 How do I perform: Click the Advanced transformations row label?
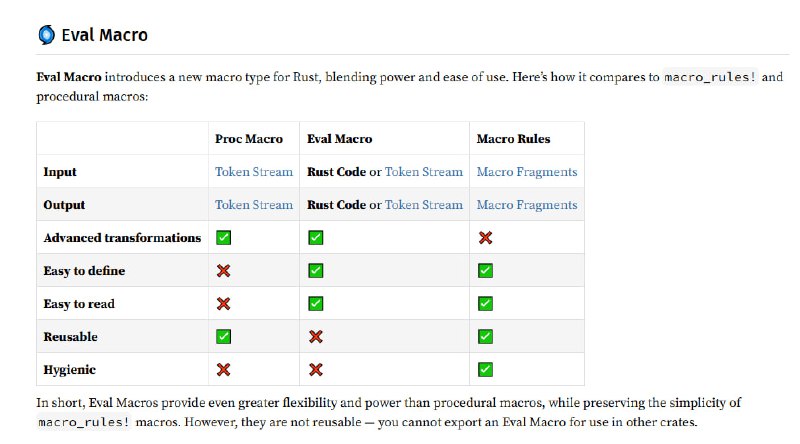pos(122,238)
